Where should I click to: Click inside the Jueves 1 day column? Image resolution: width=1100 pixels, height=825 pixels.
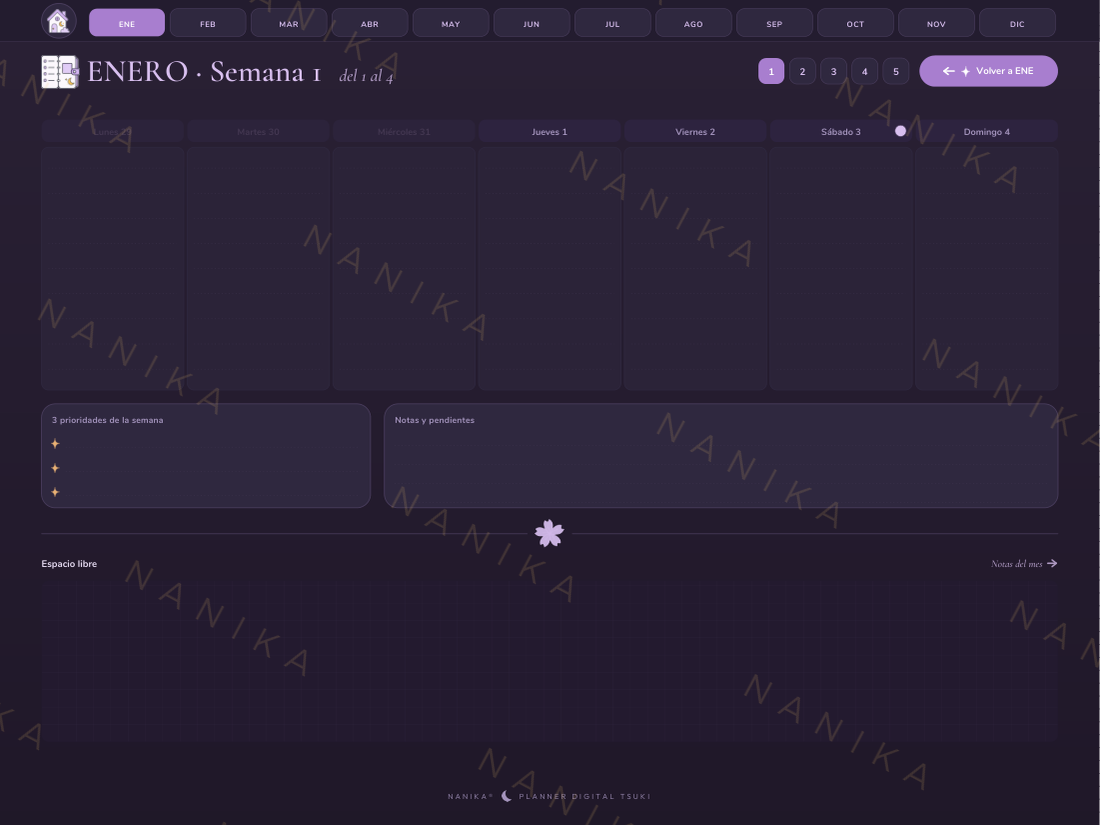click(549, 268)
